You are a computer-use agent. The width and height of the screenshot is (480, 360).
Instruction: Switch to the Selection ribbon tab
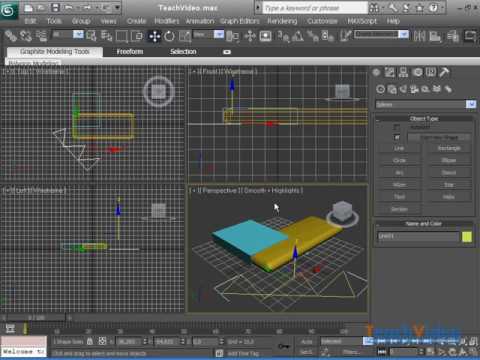[x=183, y=52]
